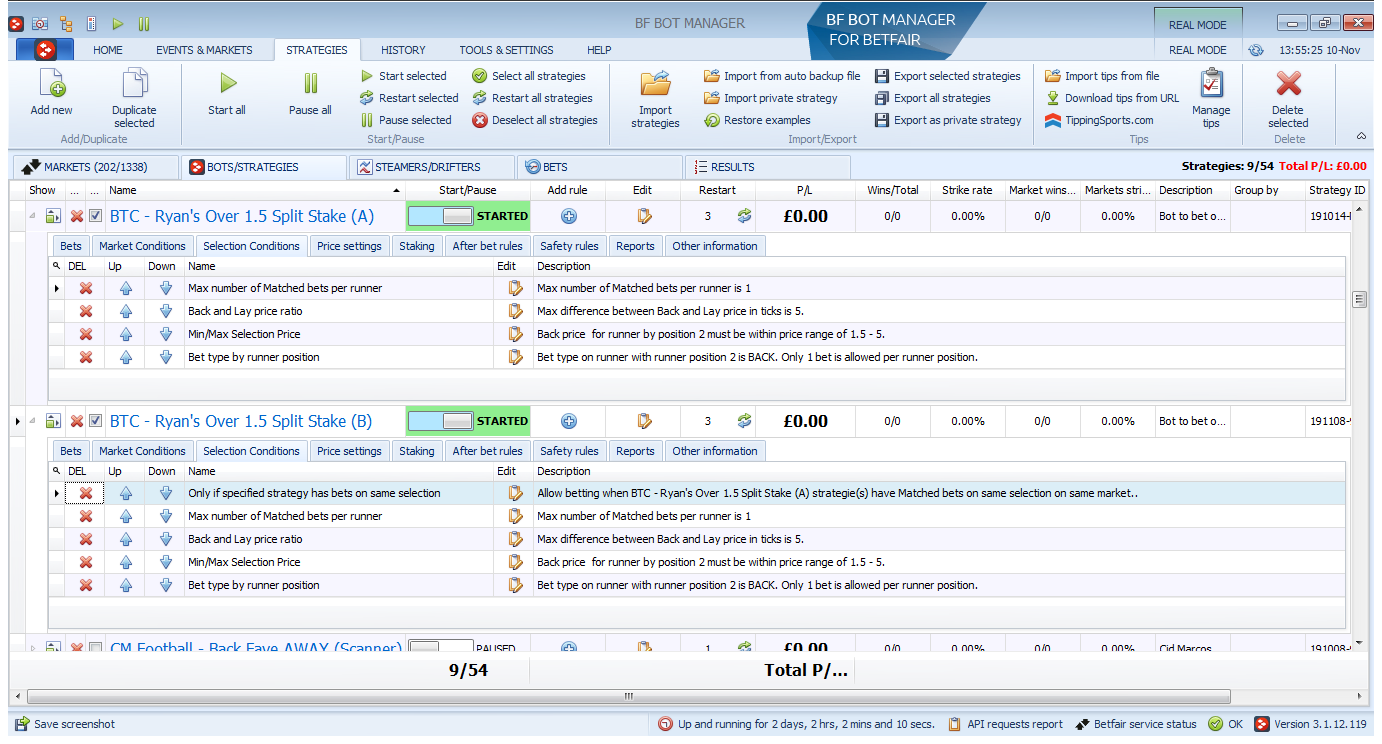Click the Duplicate selected icon

coord(134,84)
